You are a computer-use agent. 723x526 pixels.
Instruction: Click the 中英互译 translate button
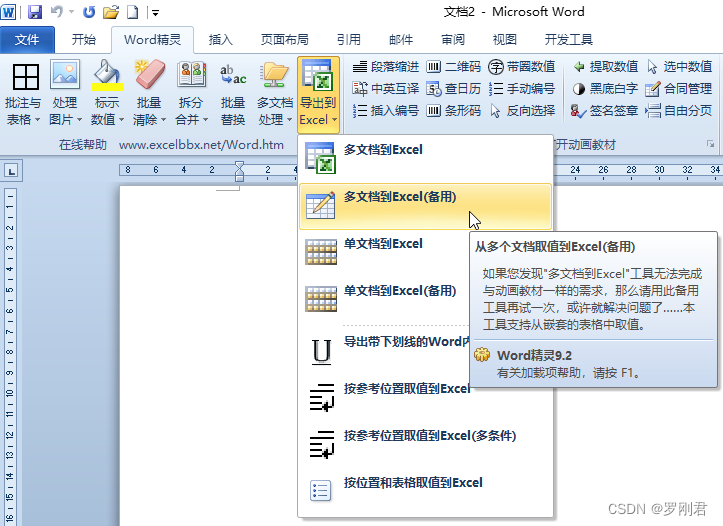pyautogui.click(x=385, y=89)
